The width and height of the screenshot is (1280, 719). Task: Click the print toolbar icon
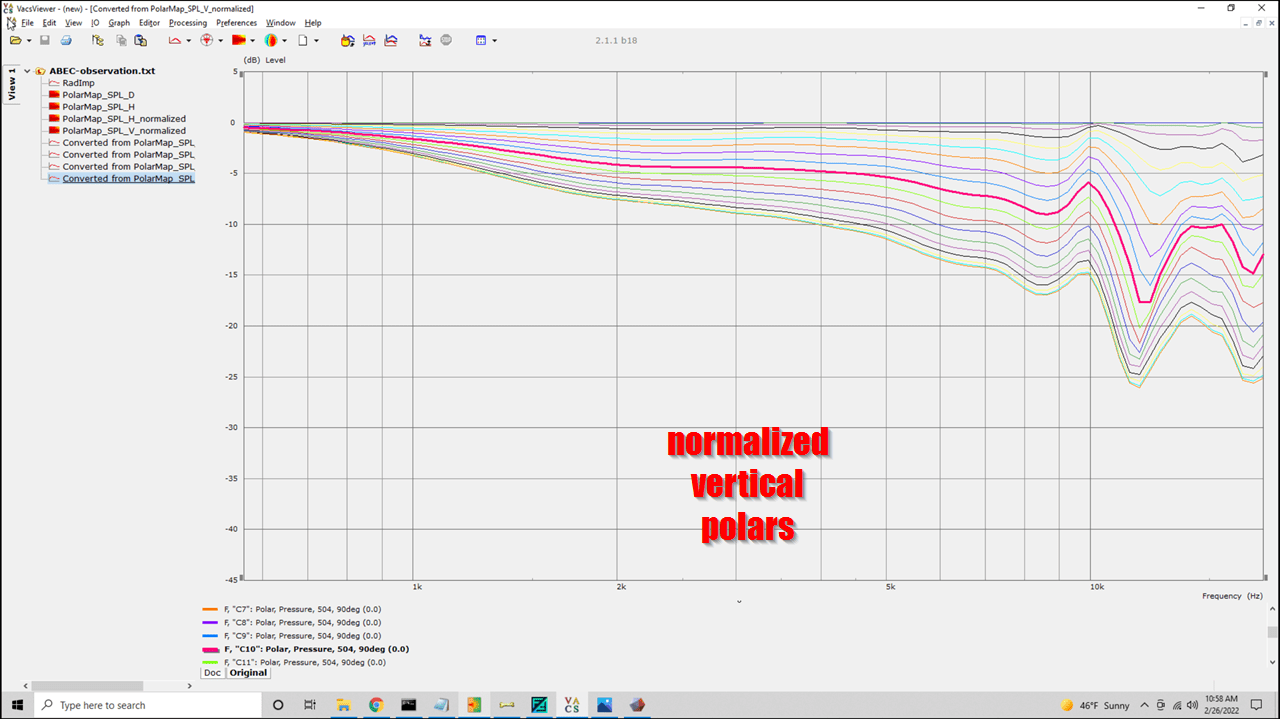(x=66, y=40)
